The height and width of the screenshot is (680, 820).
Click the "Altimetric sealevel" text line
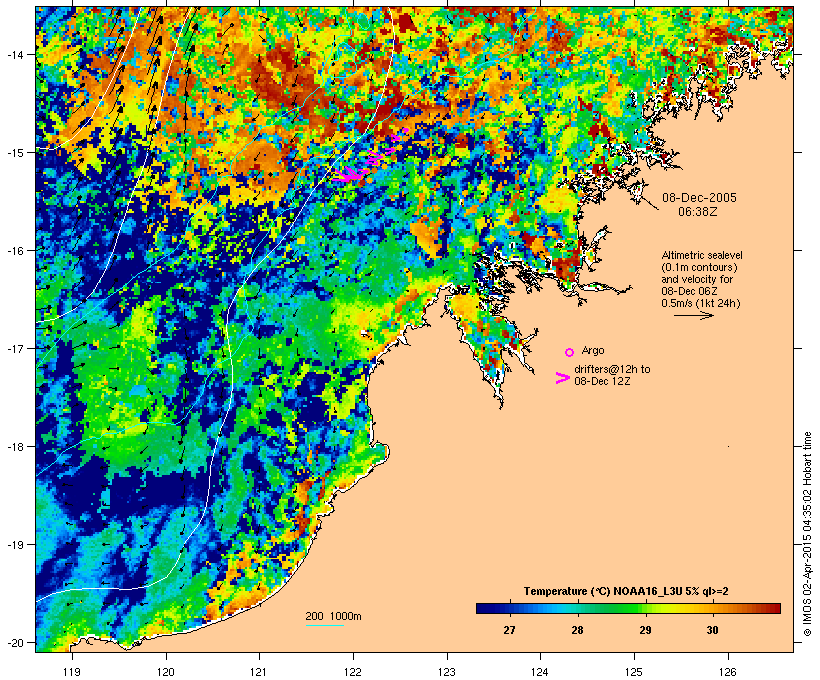coord(702,255)
